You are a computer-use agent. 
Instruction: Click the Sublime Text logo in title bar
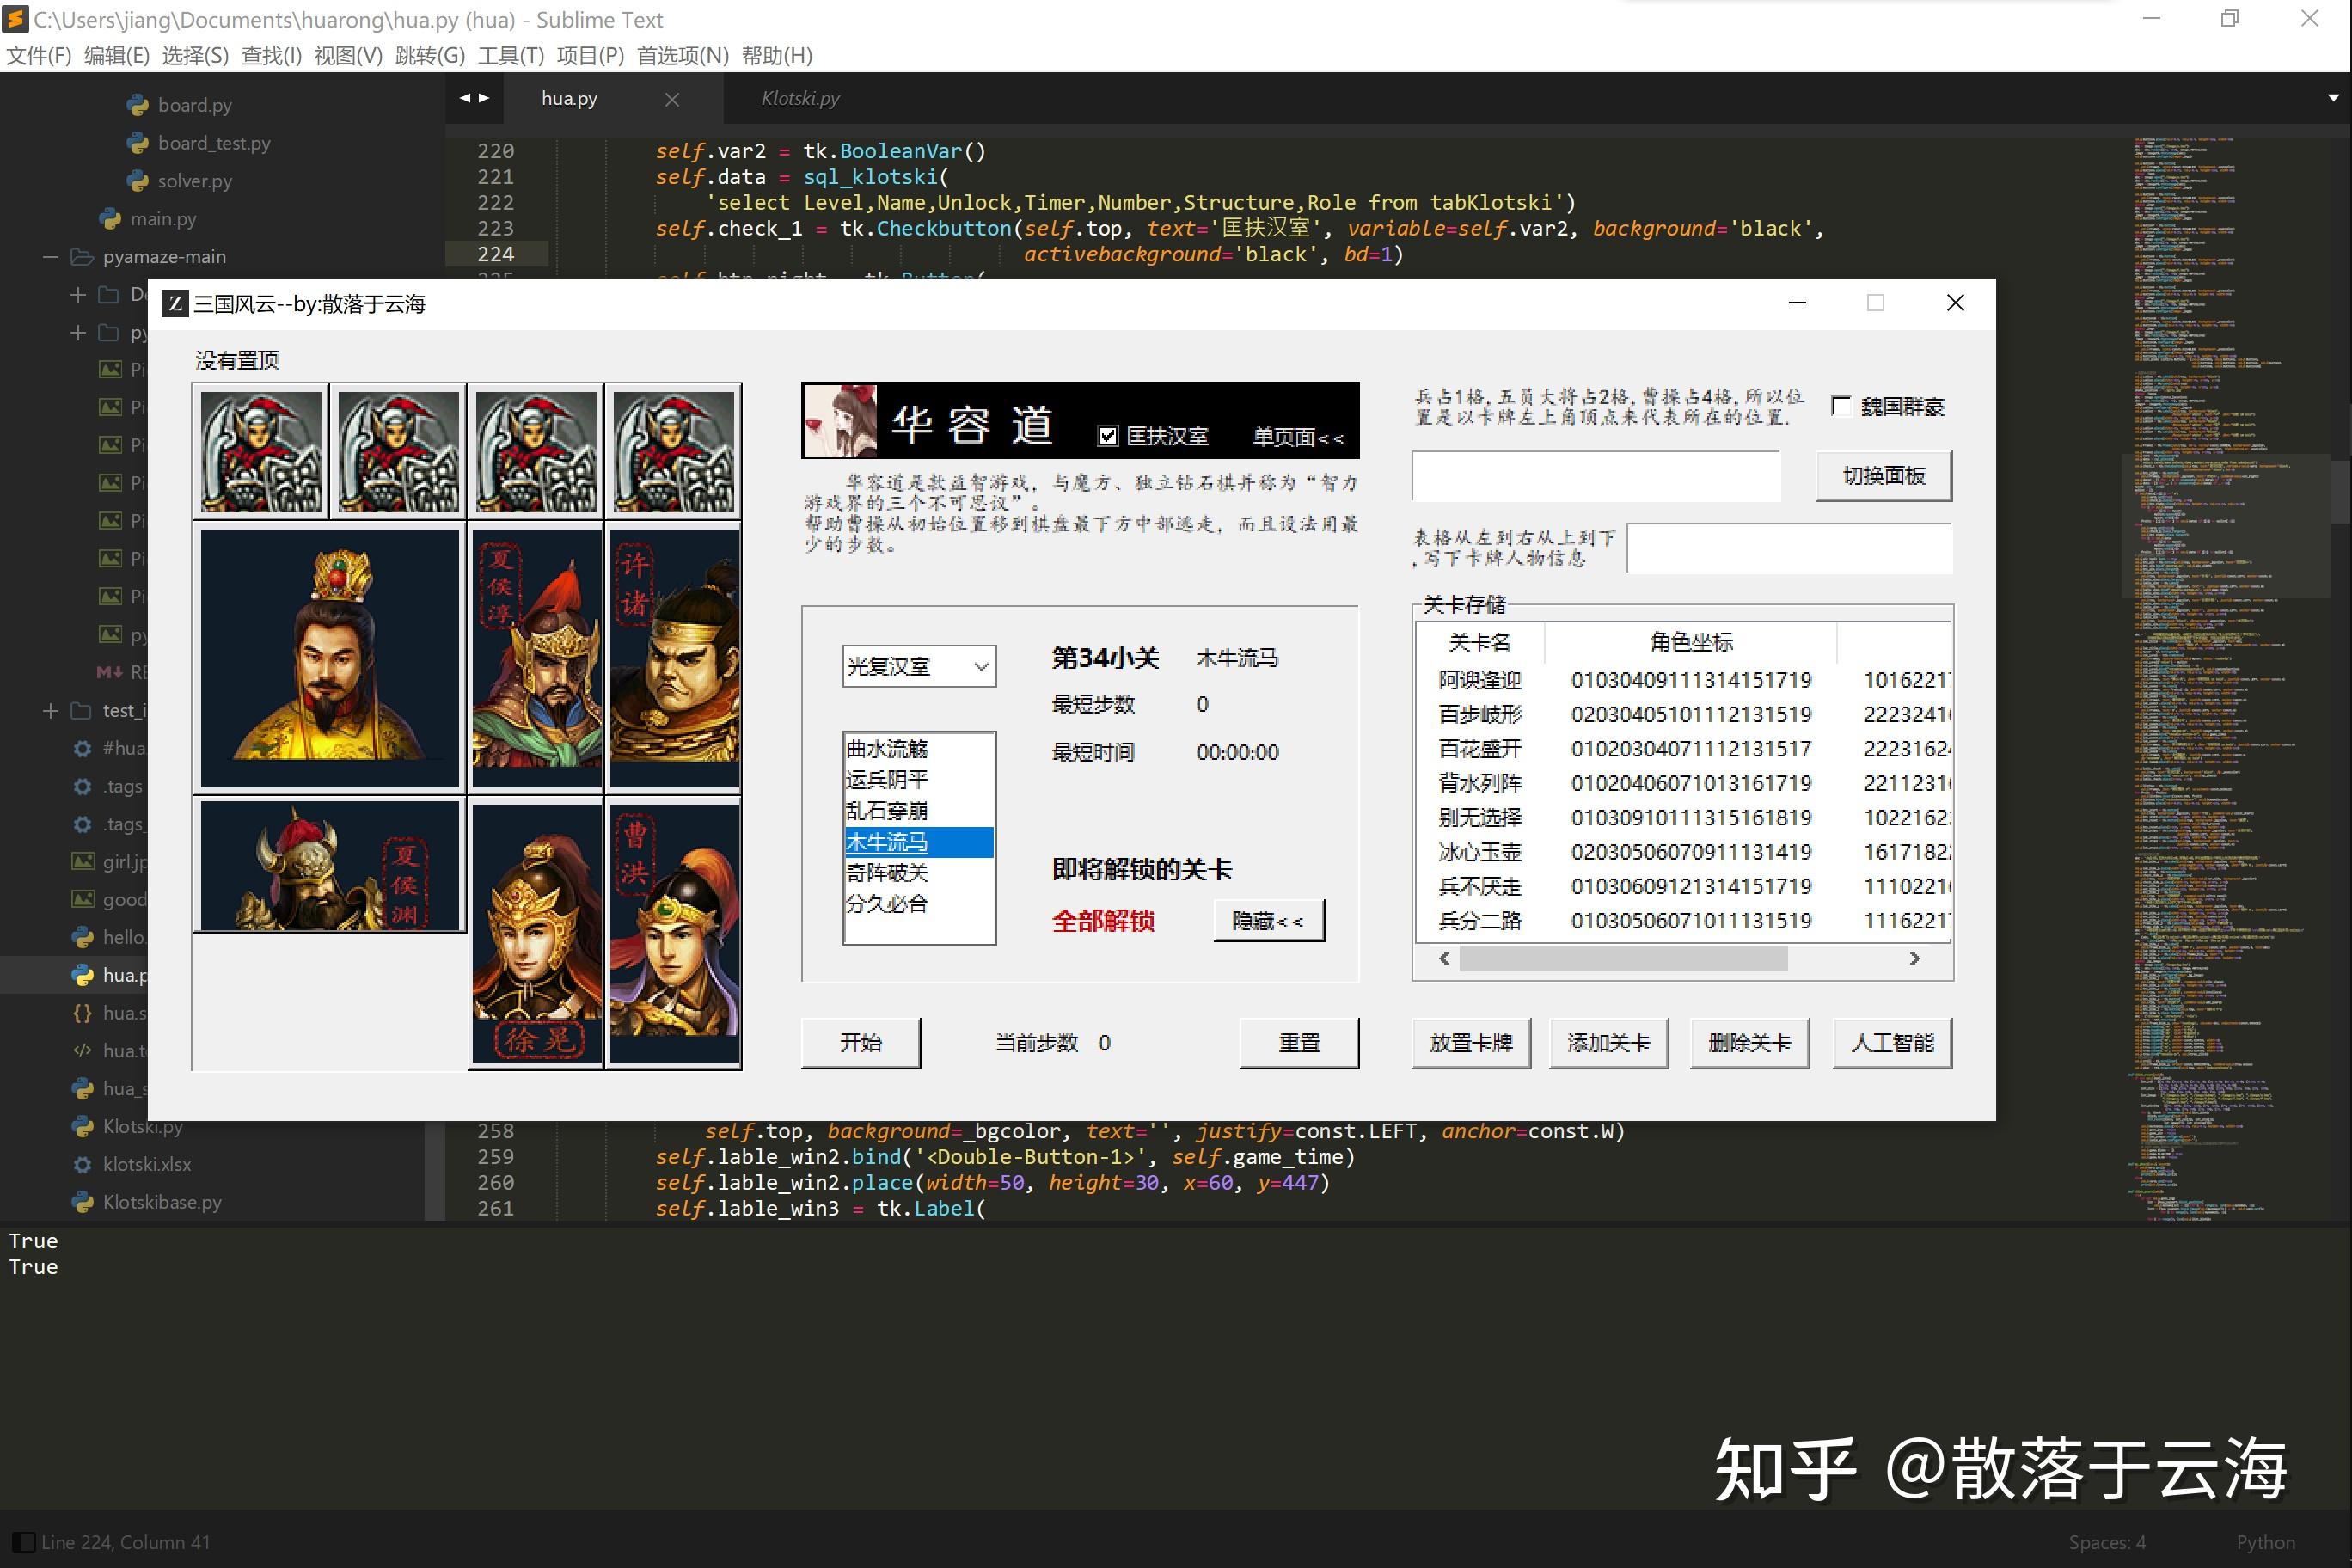tap(15, 19)
